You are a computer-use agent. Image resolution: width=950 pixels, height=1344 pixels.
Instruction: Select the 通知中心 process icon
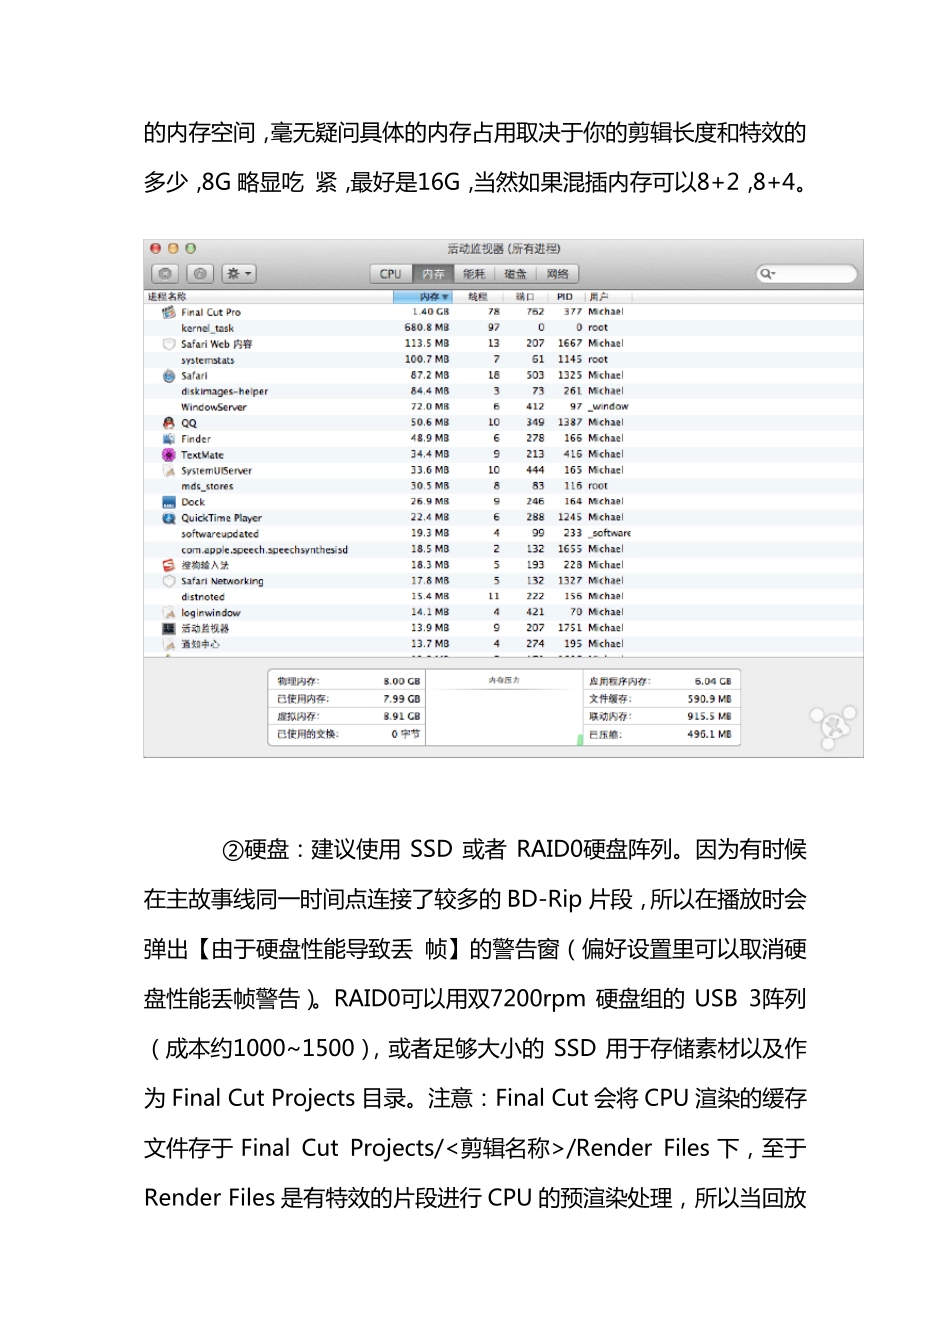pos(169,644)
